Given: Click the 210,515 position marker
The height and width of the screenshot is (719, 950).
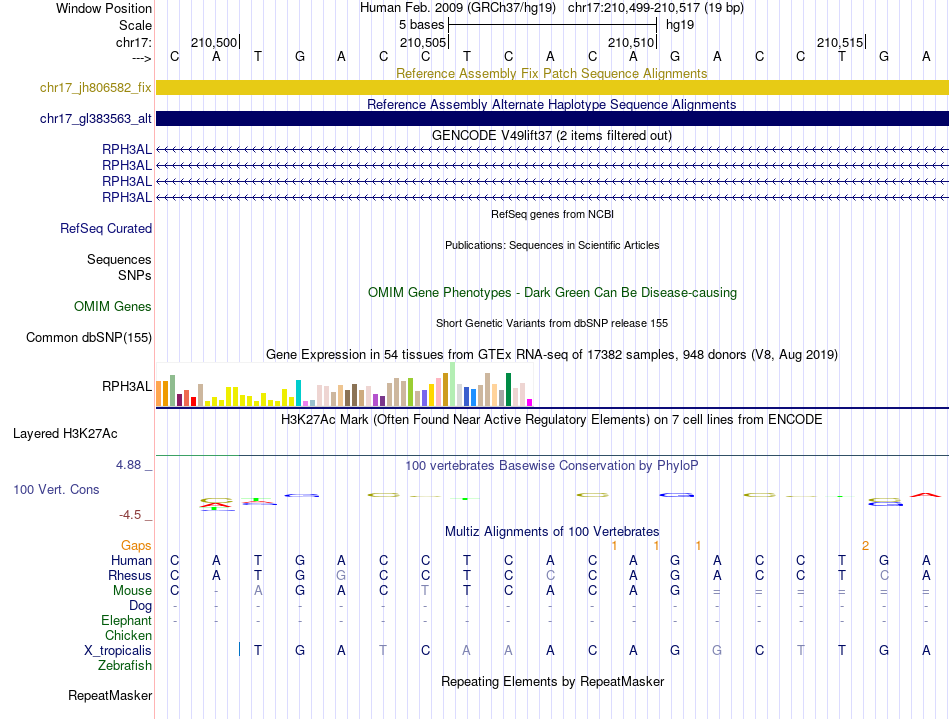Looking at the screenshot, I should pyautogui.click(x=840, y=42).
